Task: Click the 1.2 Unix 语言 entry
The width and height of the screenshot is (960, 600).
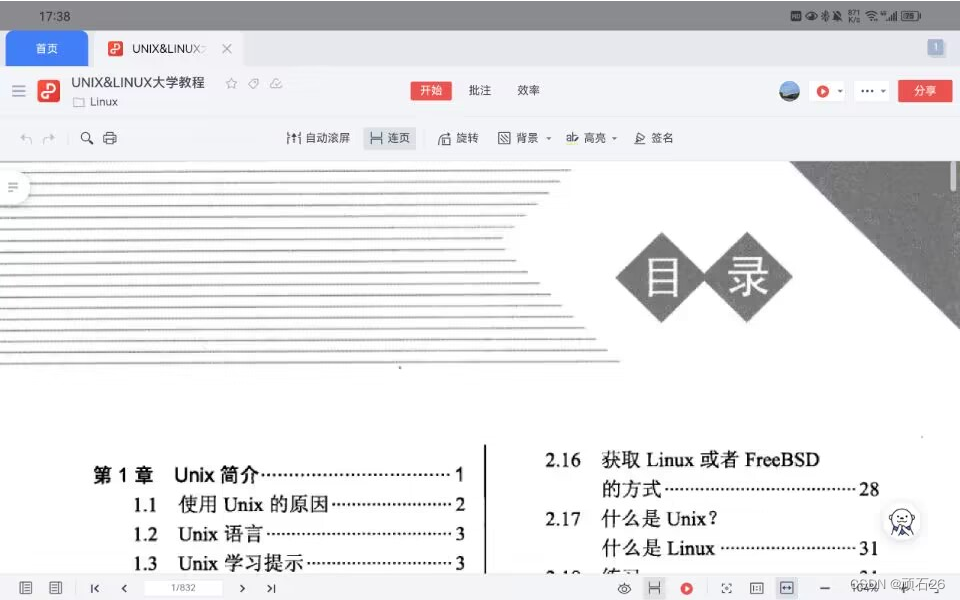Action: [299, 534]
